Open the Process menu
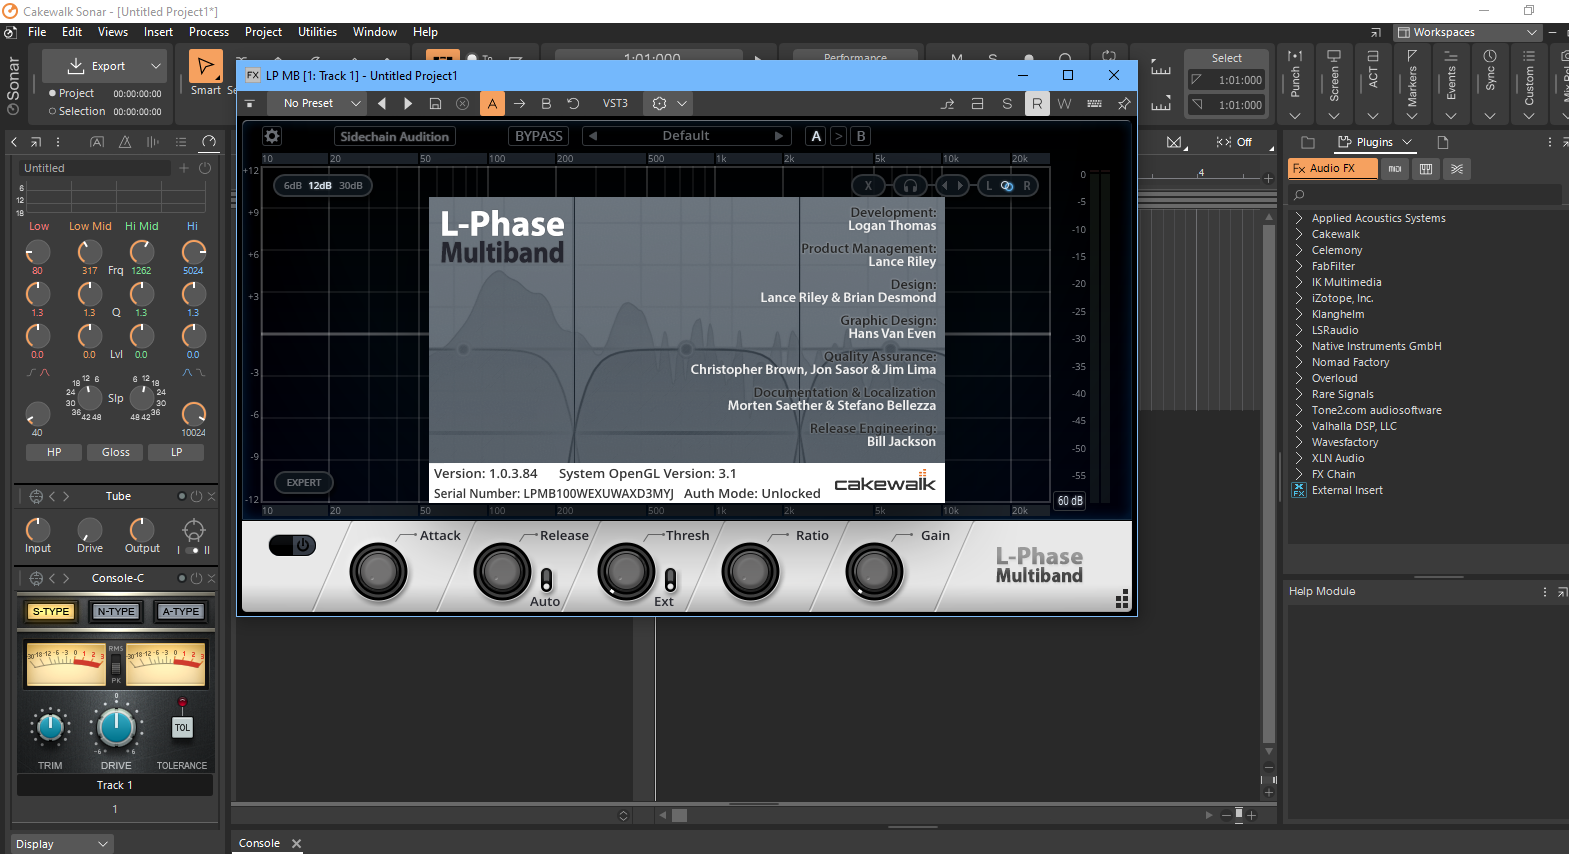This screenshot has height=854, width=1569. (x=209, y=32)
